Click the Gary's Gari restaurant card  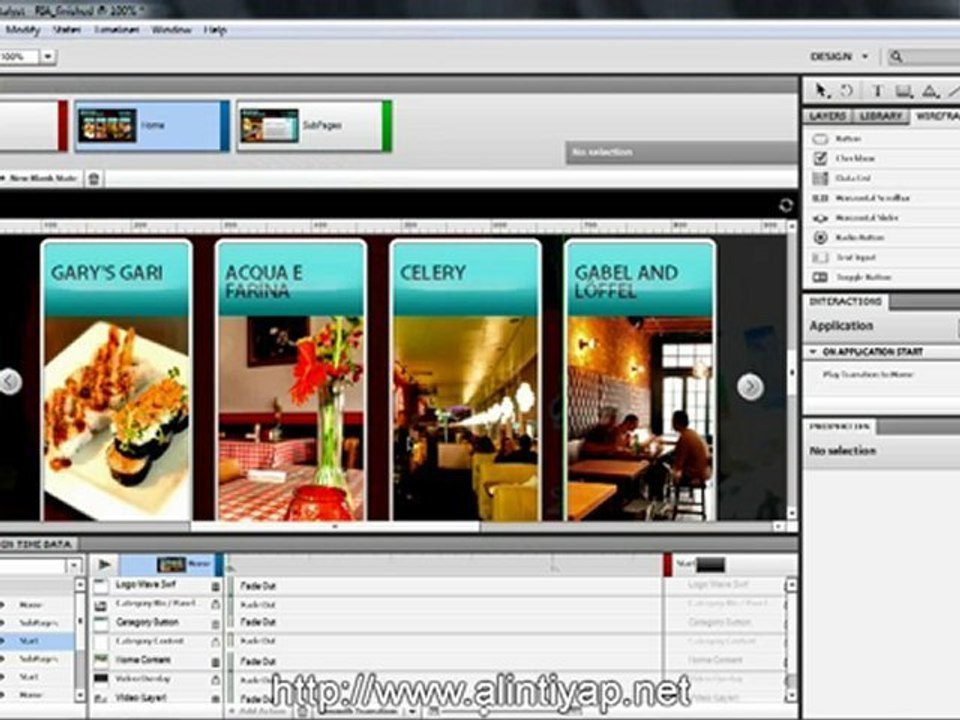pos(116,380)
